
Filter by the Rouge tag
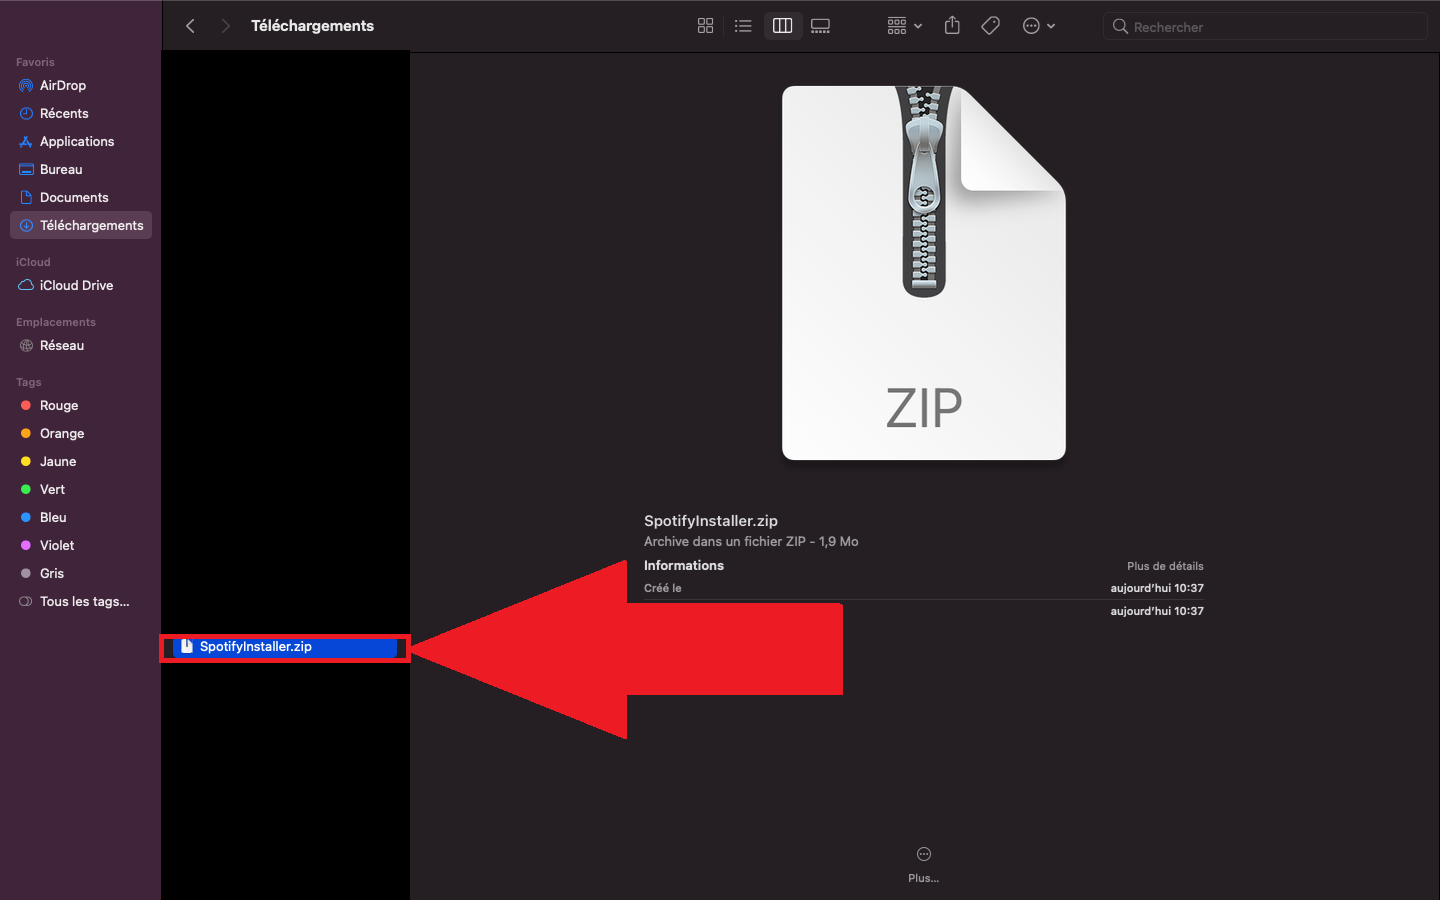pos(80,405)
